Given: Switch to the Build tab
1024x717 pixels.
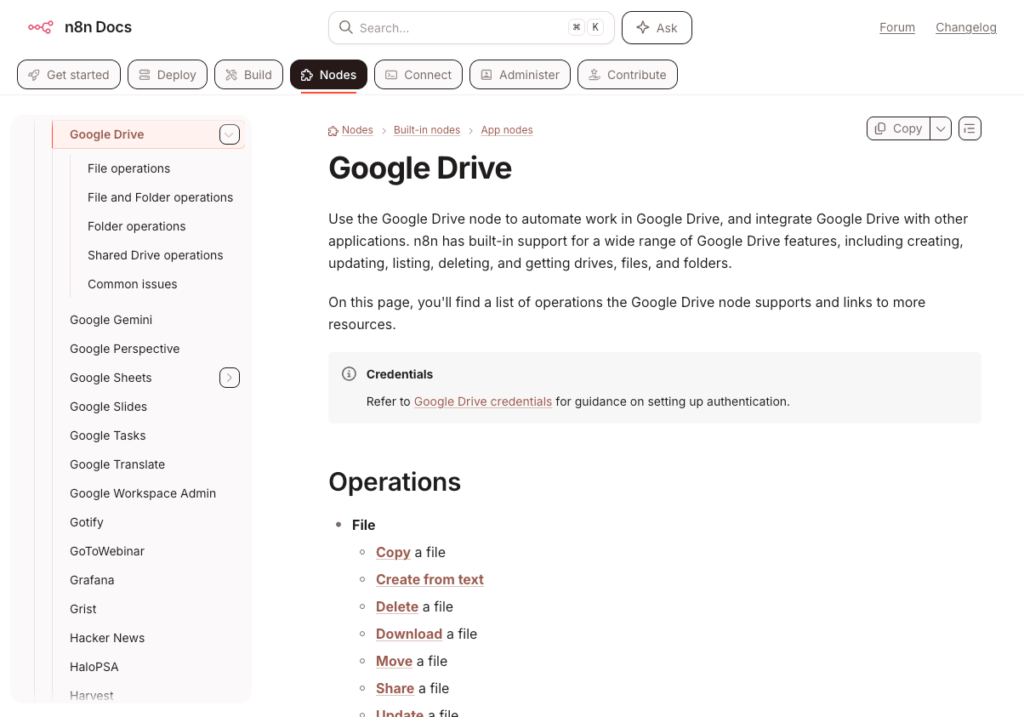Looking at the screenshot, I should click(249, 74).
